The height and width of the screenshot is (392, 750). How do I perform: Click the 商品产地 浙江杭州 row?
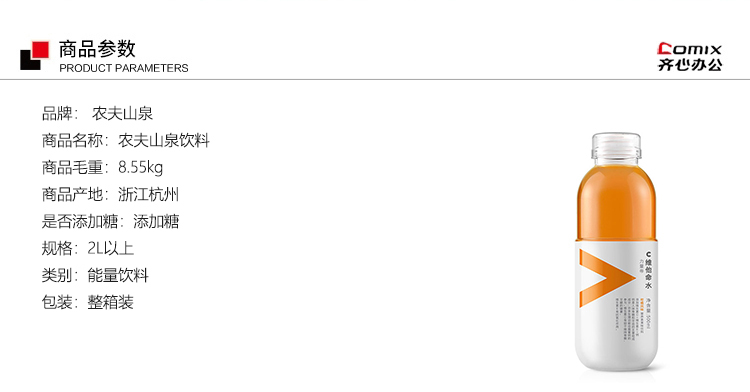(x=110, y=195)
